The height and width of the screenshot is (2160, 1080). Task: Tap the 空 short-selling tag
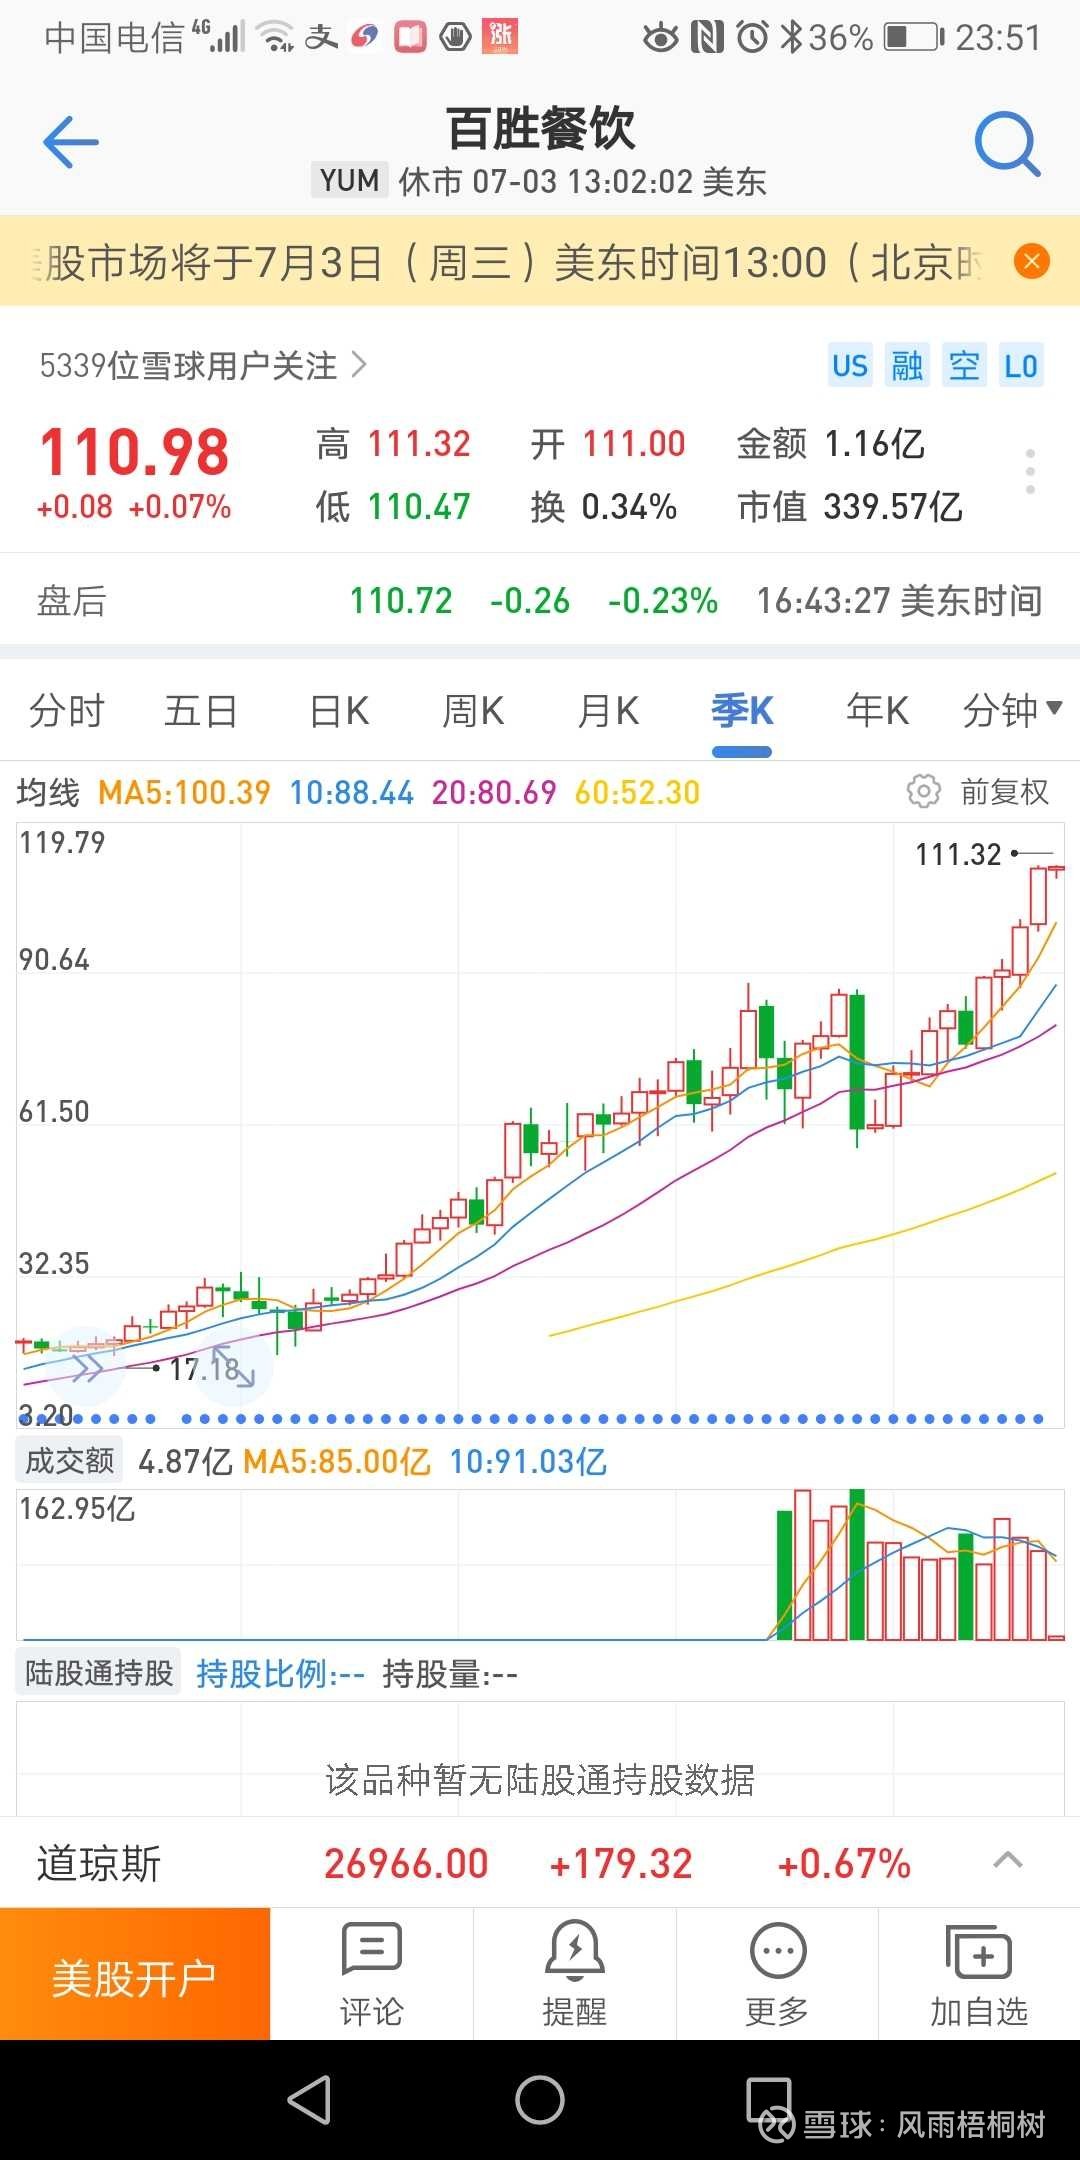click(964, 365)
